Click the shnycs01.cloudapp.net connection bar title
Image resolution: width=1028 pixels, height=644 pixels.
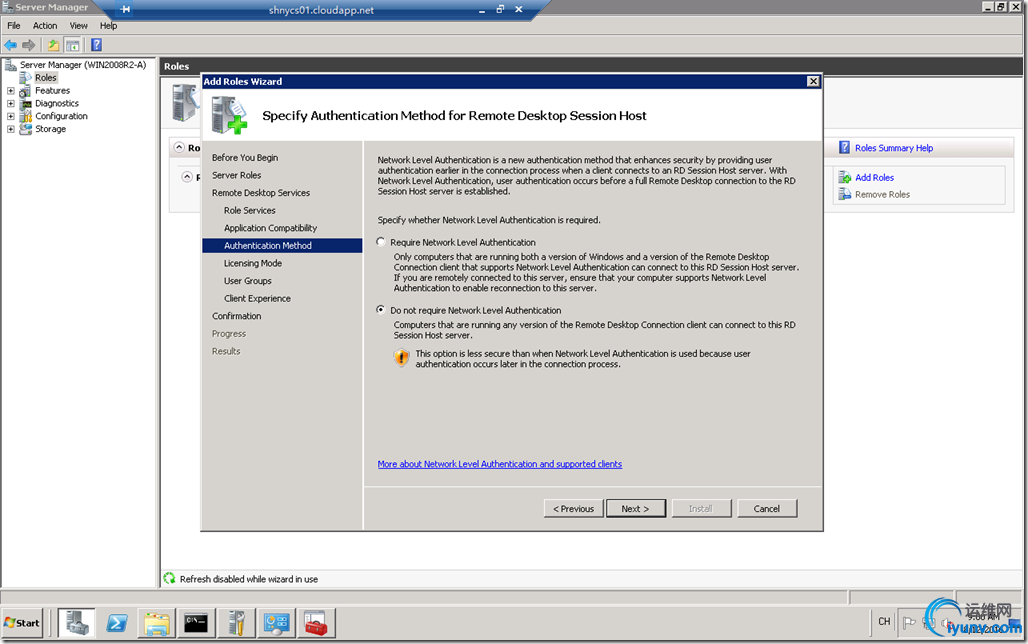pos(321,10)
